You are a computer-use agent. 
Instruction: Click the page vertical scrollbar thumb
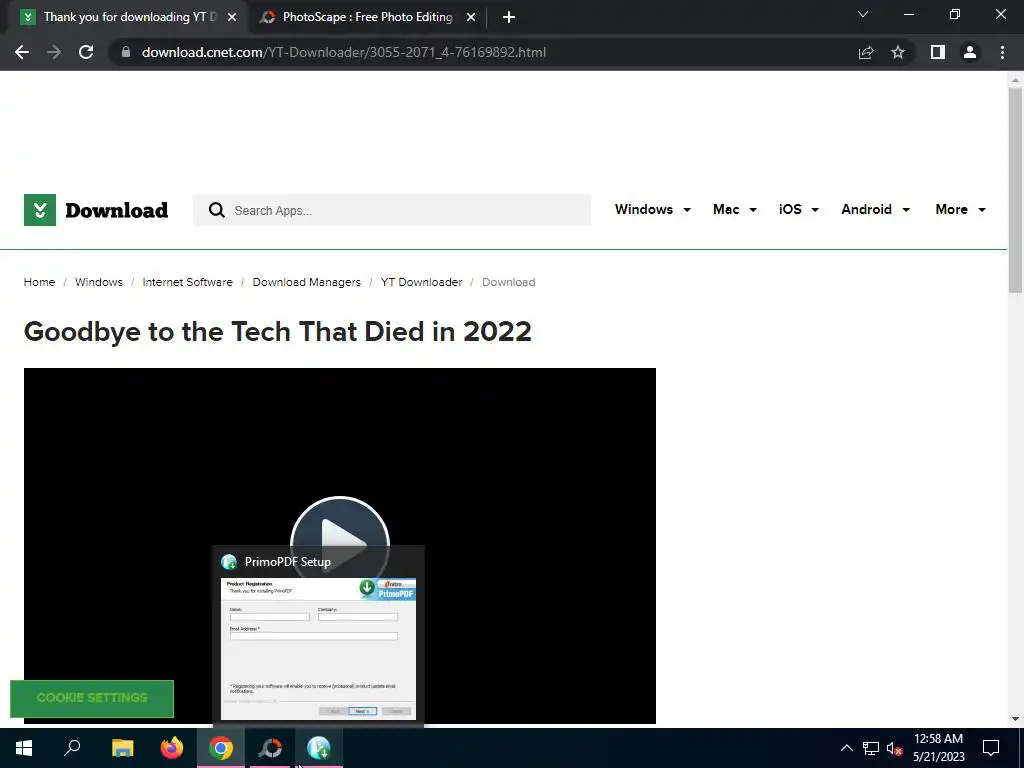pyautogui.click(x=1015, y=189)
